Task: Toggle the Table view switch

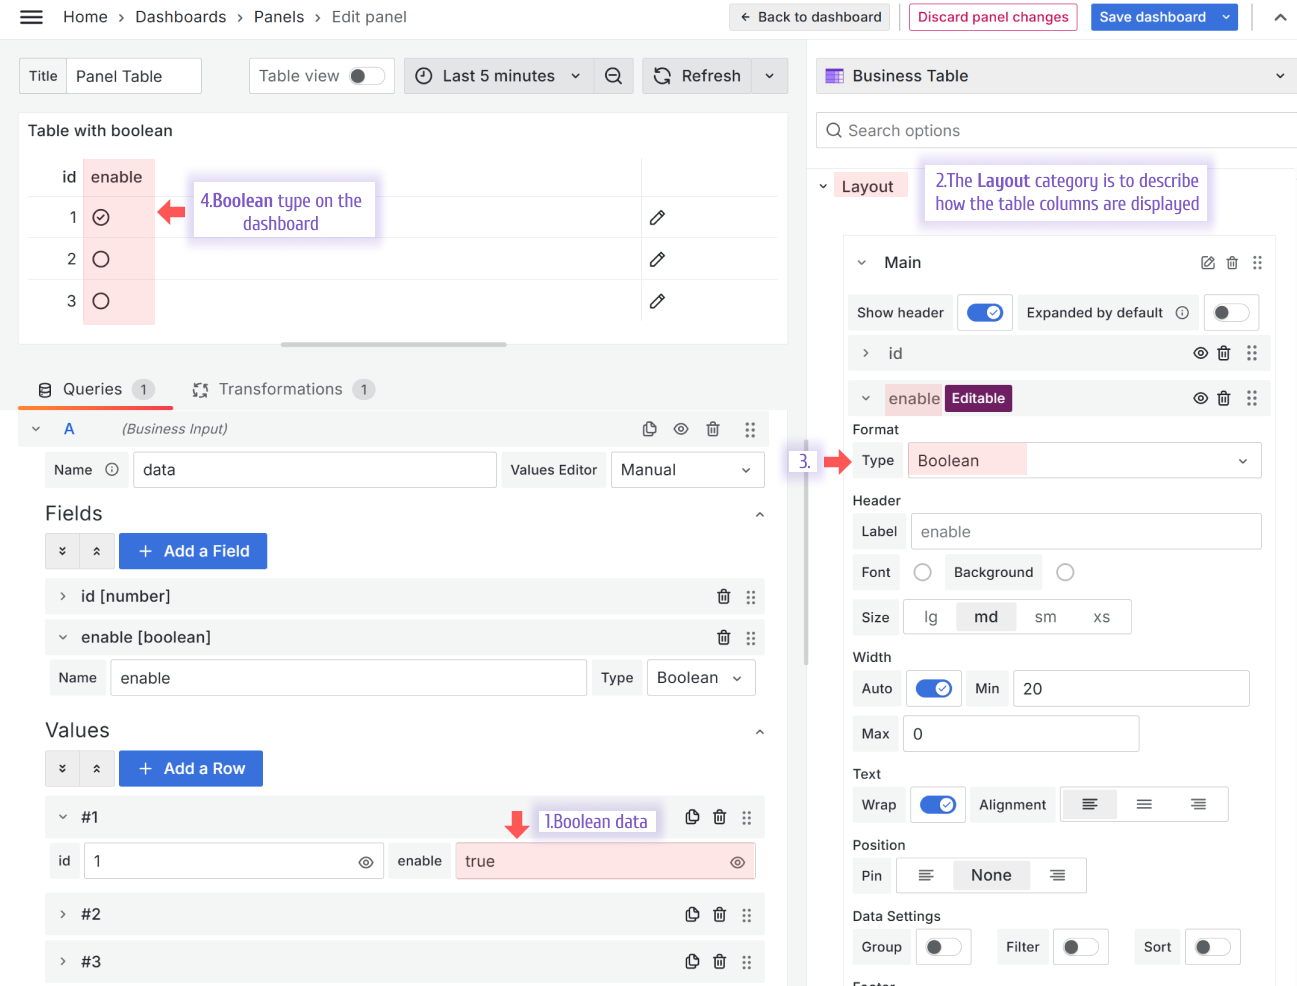Action: 366,76
